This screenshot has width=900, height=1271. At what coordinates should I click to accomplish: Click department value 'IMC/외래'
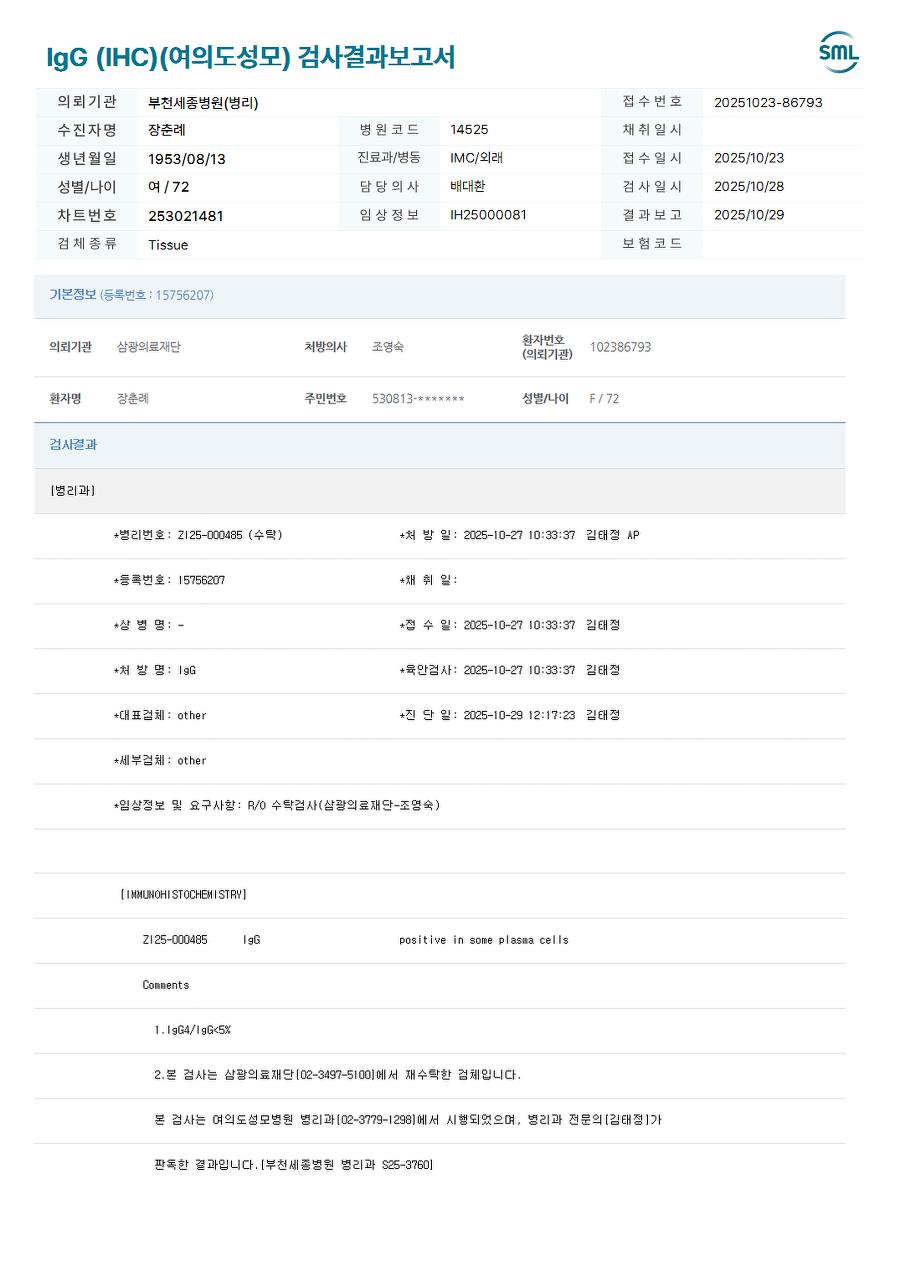477,158
